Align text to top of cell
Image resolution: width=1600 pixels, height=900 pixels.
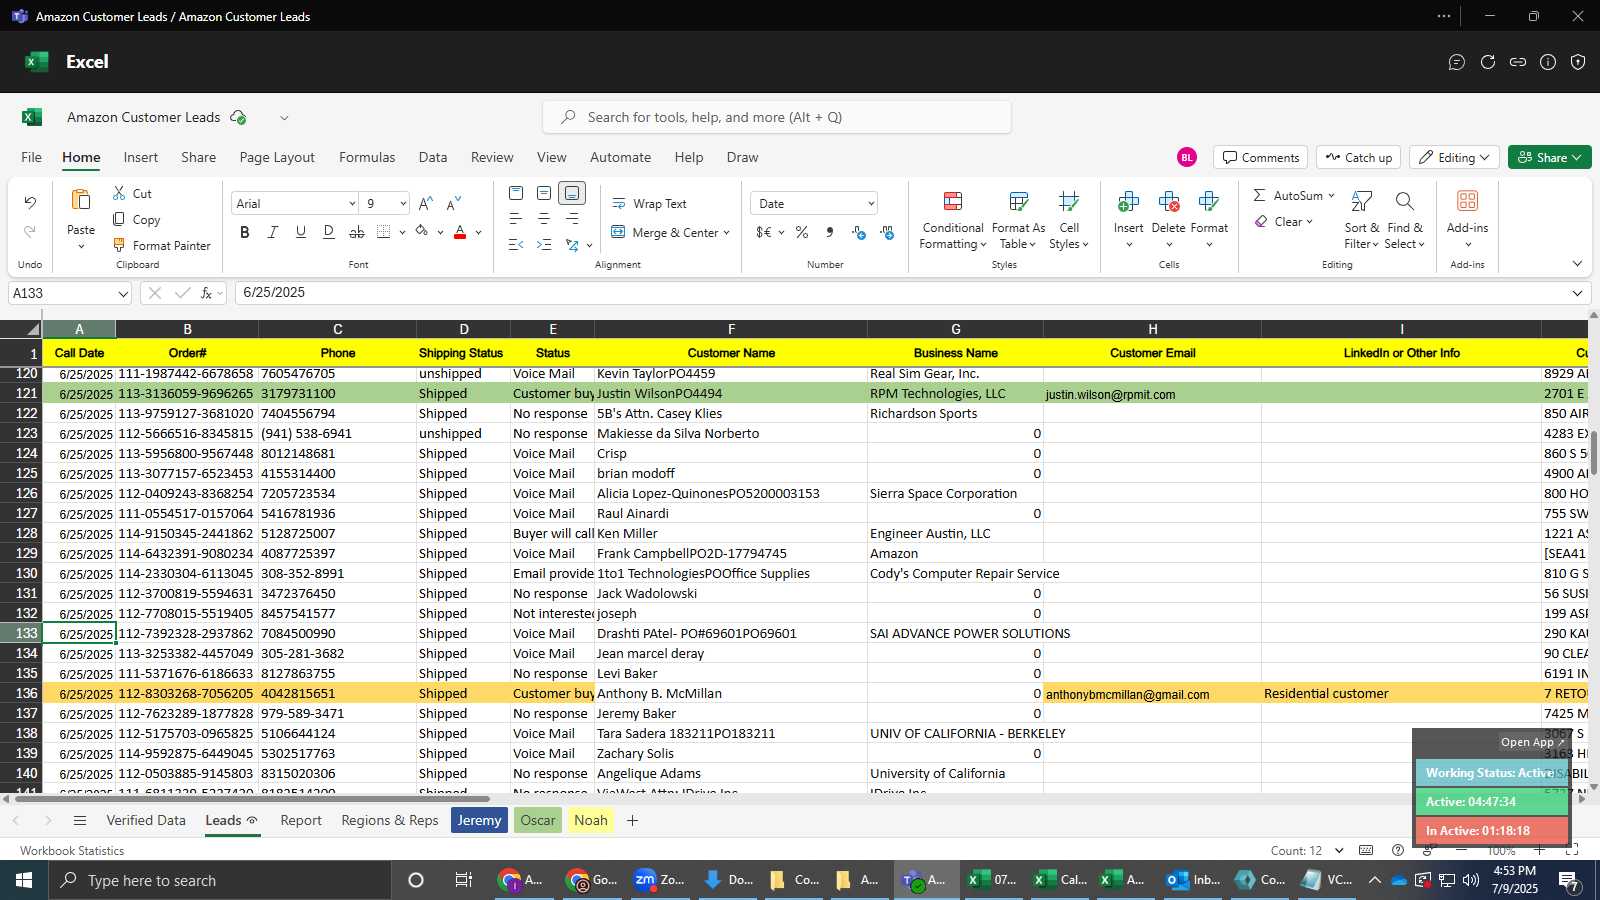[x=516, y=193]
